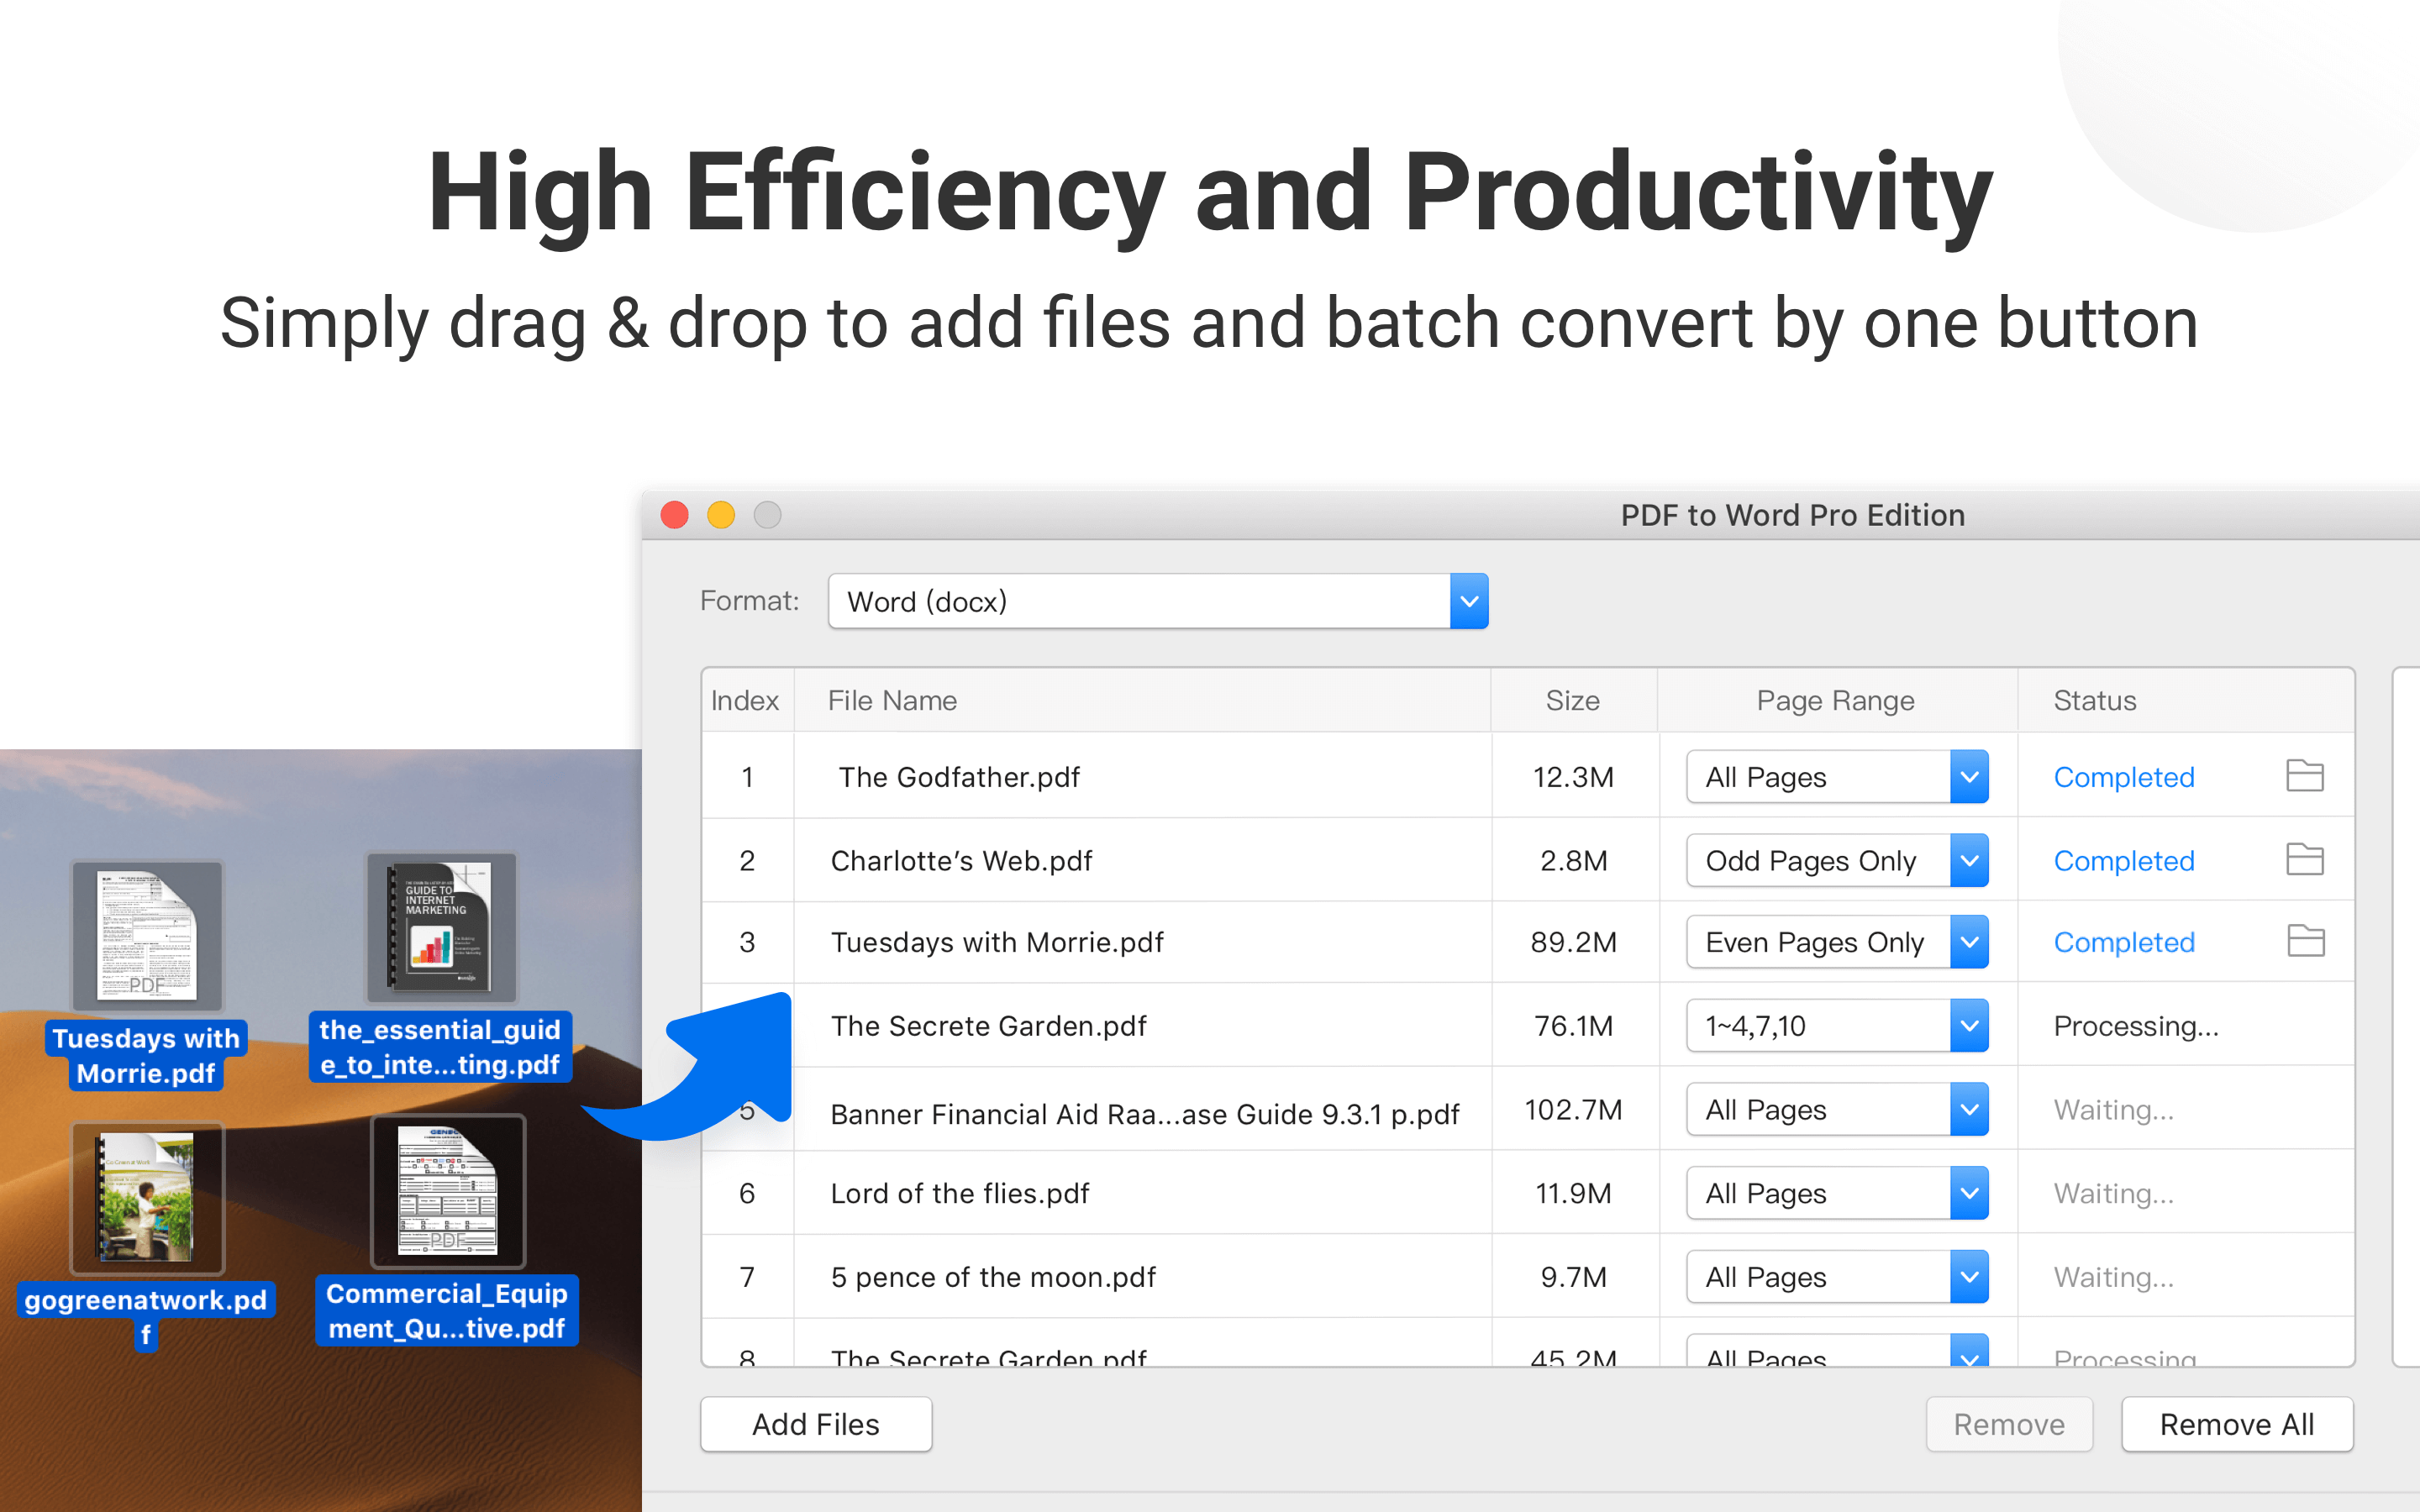Open the 1~4,7,10 page range dropdown
2420x1512 pixels.
pos(1968,1026)
